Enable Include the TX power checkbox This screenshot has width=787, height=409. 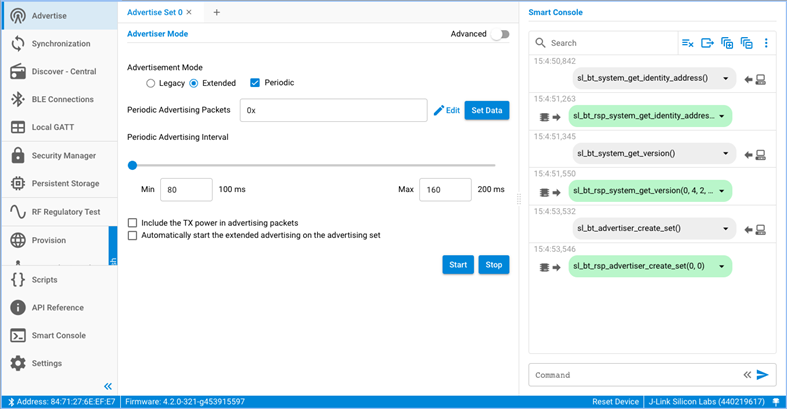coord(132,223)
